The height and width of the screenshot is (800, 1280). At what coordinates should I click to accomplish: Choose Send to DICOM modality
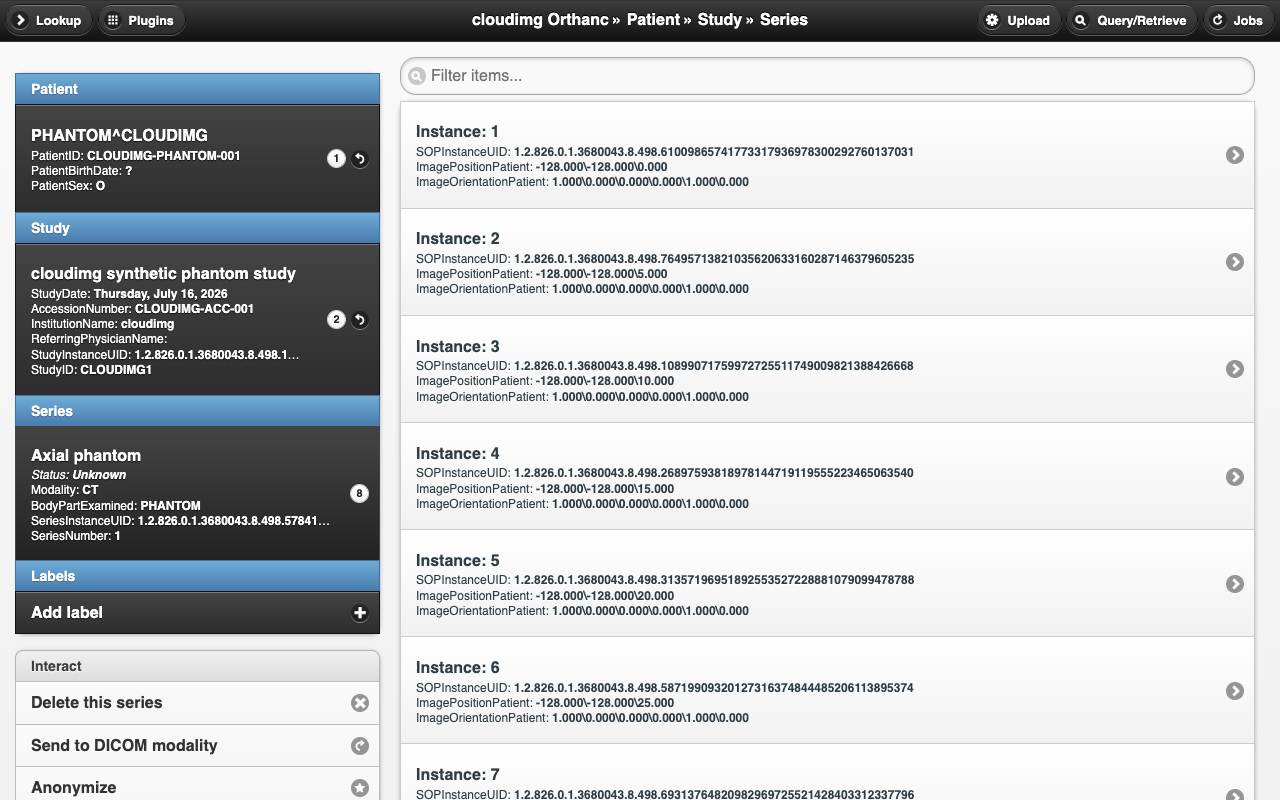(x=197, y=746)
